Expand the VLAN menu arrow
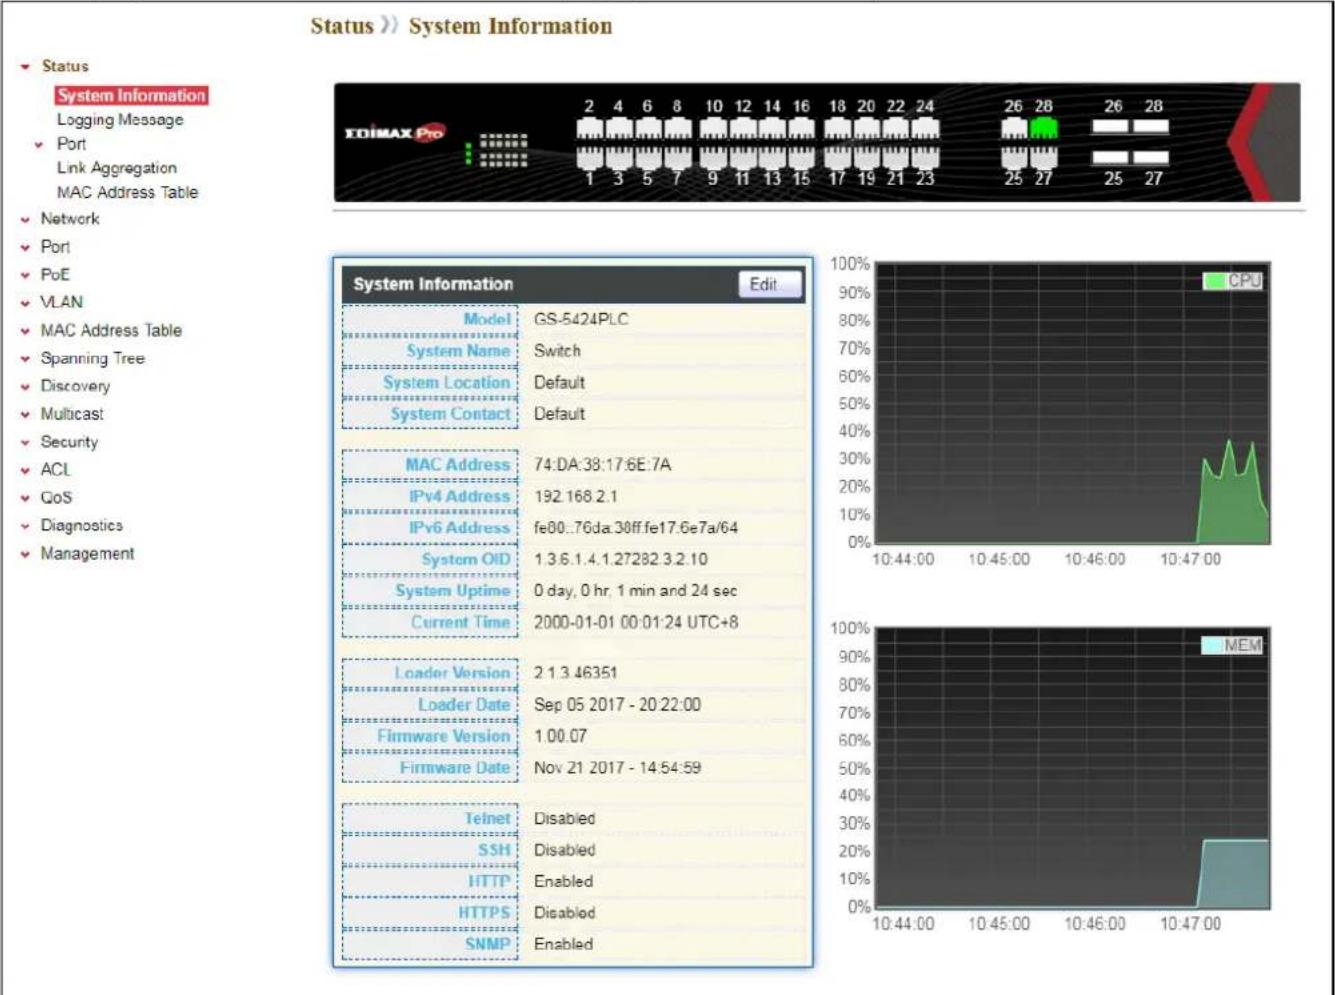The width and height of the screenshot is (1335, 995). pos(25,303)
